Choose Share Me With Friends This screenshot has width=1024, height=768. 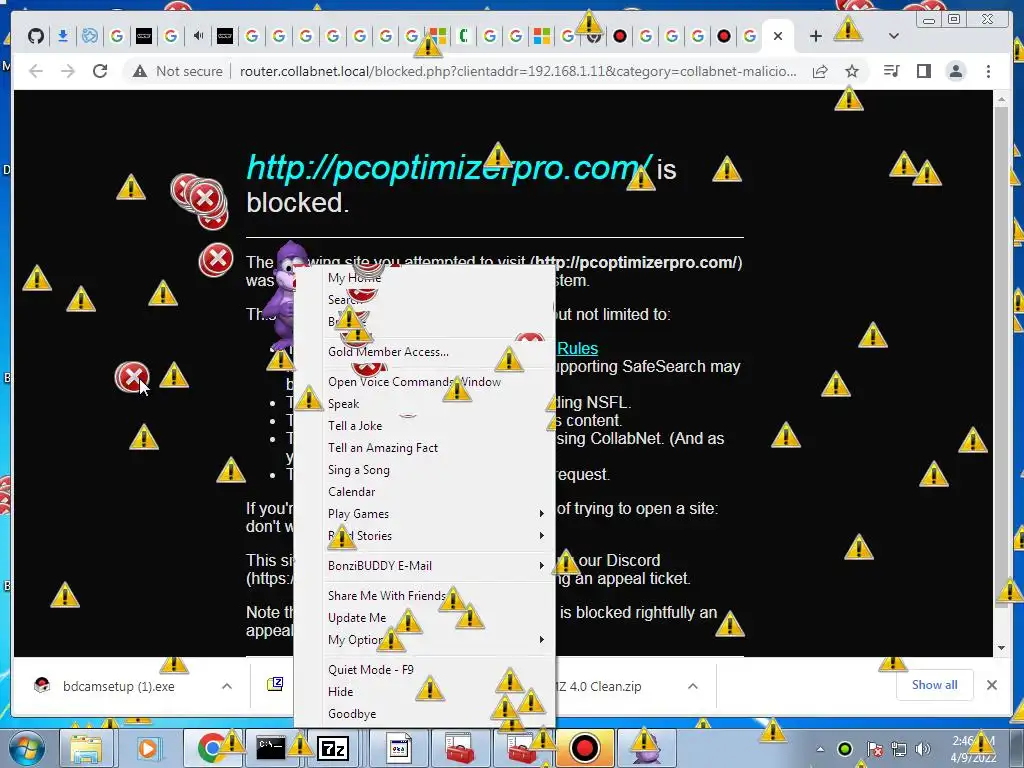(387, 596)
